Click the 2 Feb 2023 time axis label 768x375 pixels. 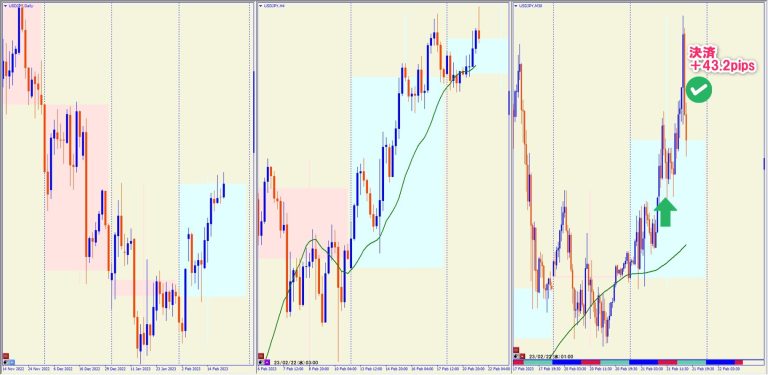(191, 369)
